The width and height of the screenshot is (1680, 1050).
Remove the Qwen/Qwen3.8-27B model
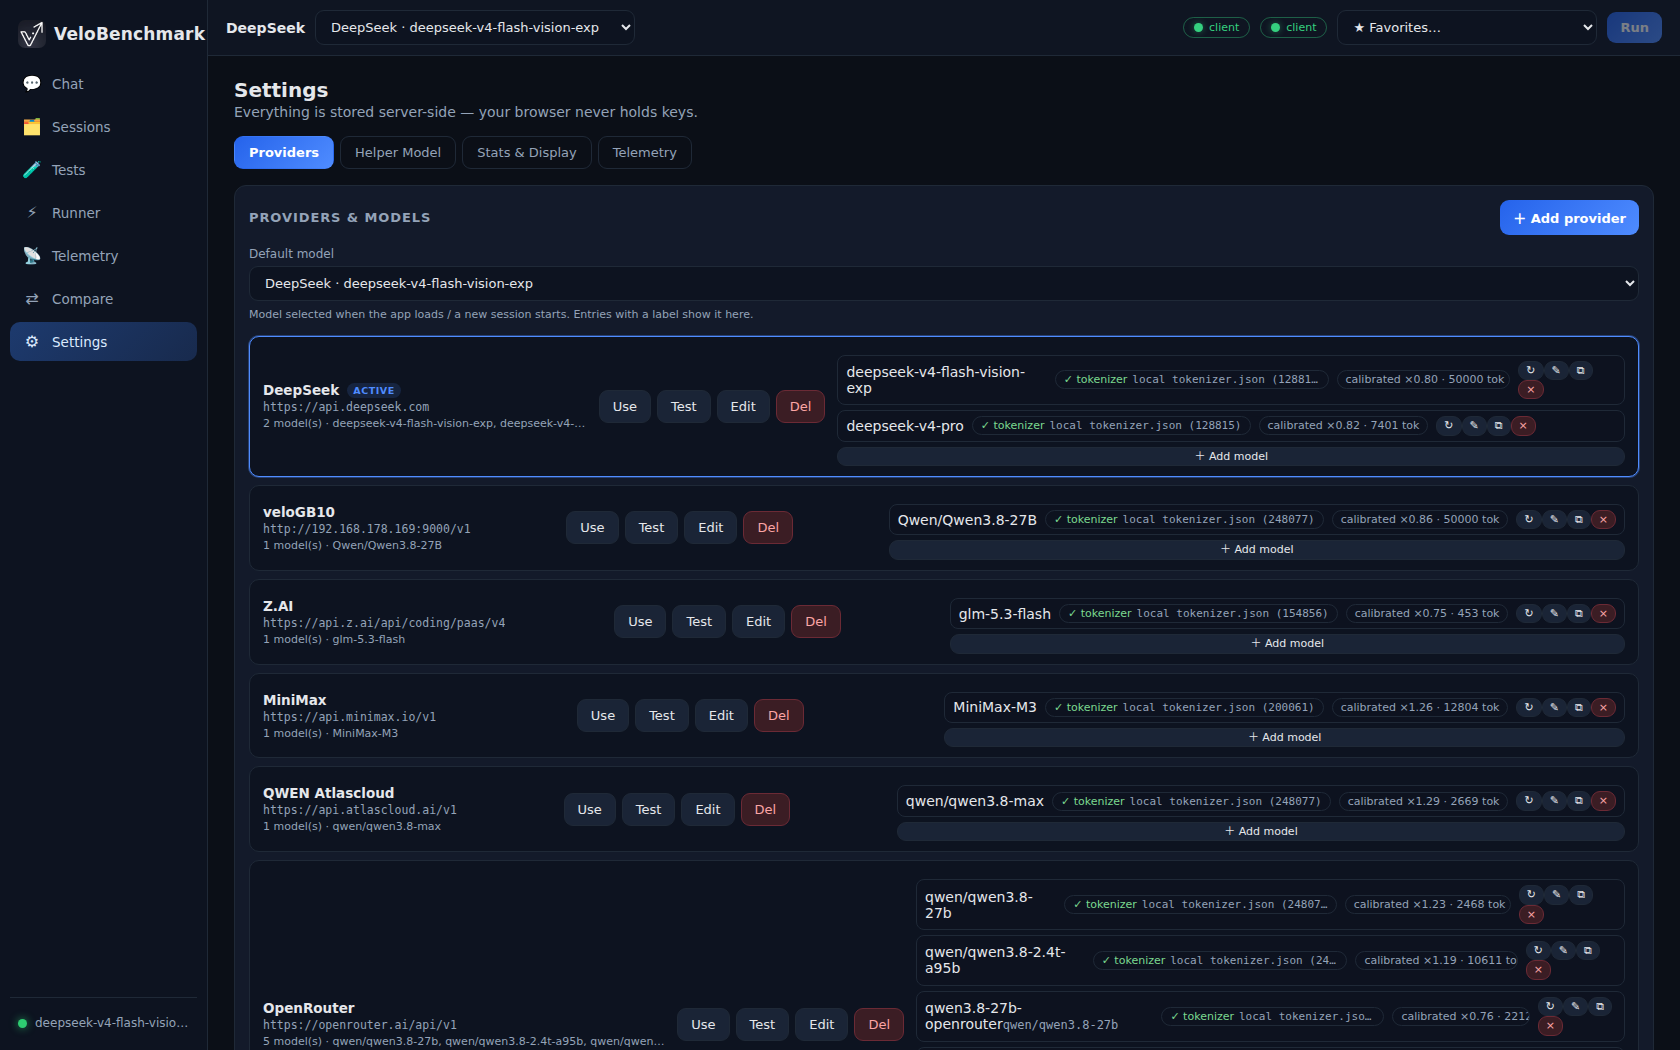[1604, 520]
